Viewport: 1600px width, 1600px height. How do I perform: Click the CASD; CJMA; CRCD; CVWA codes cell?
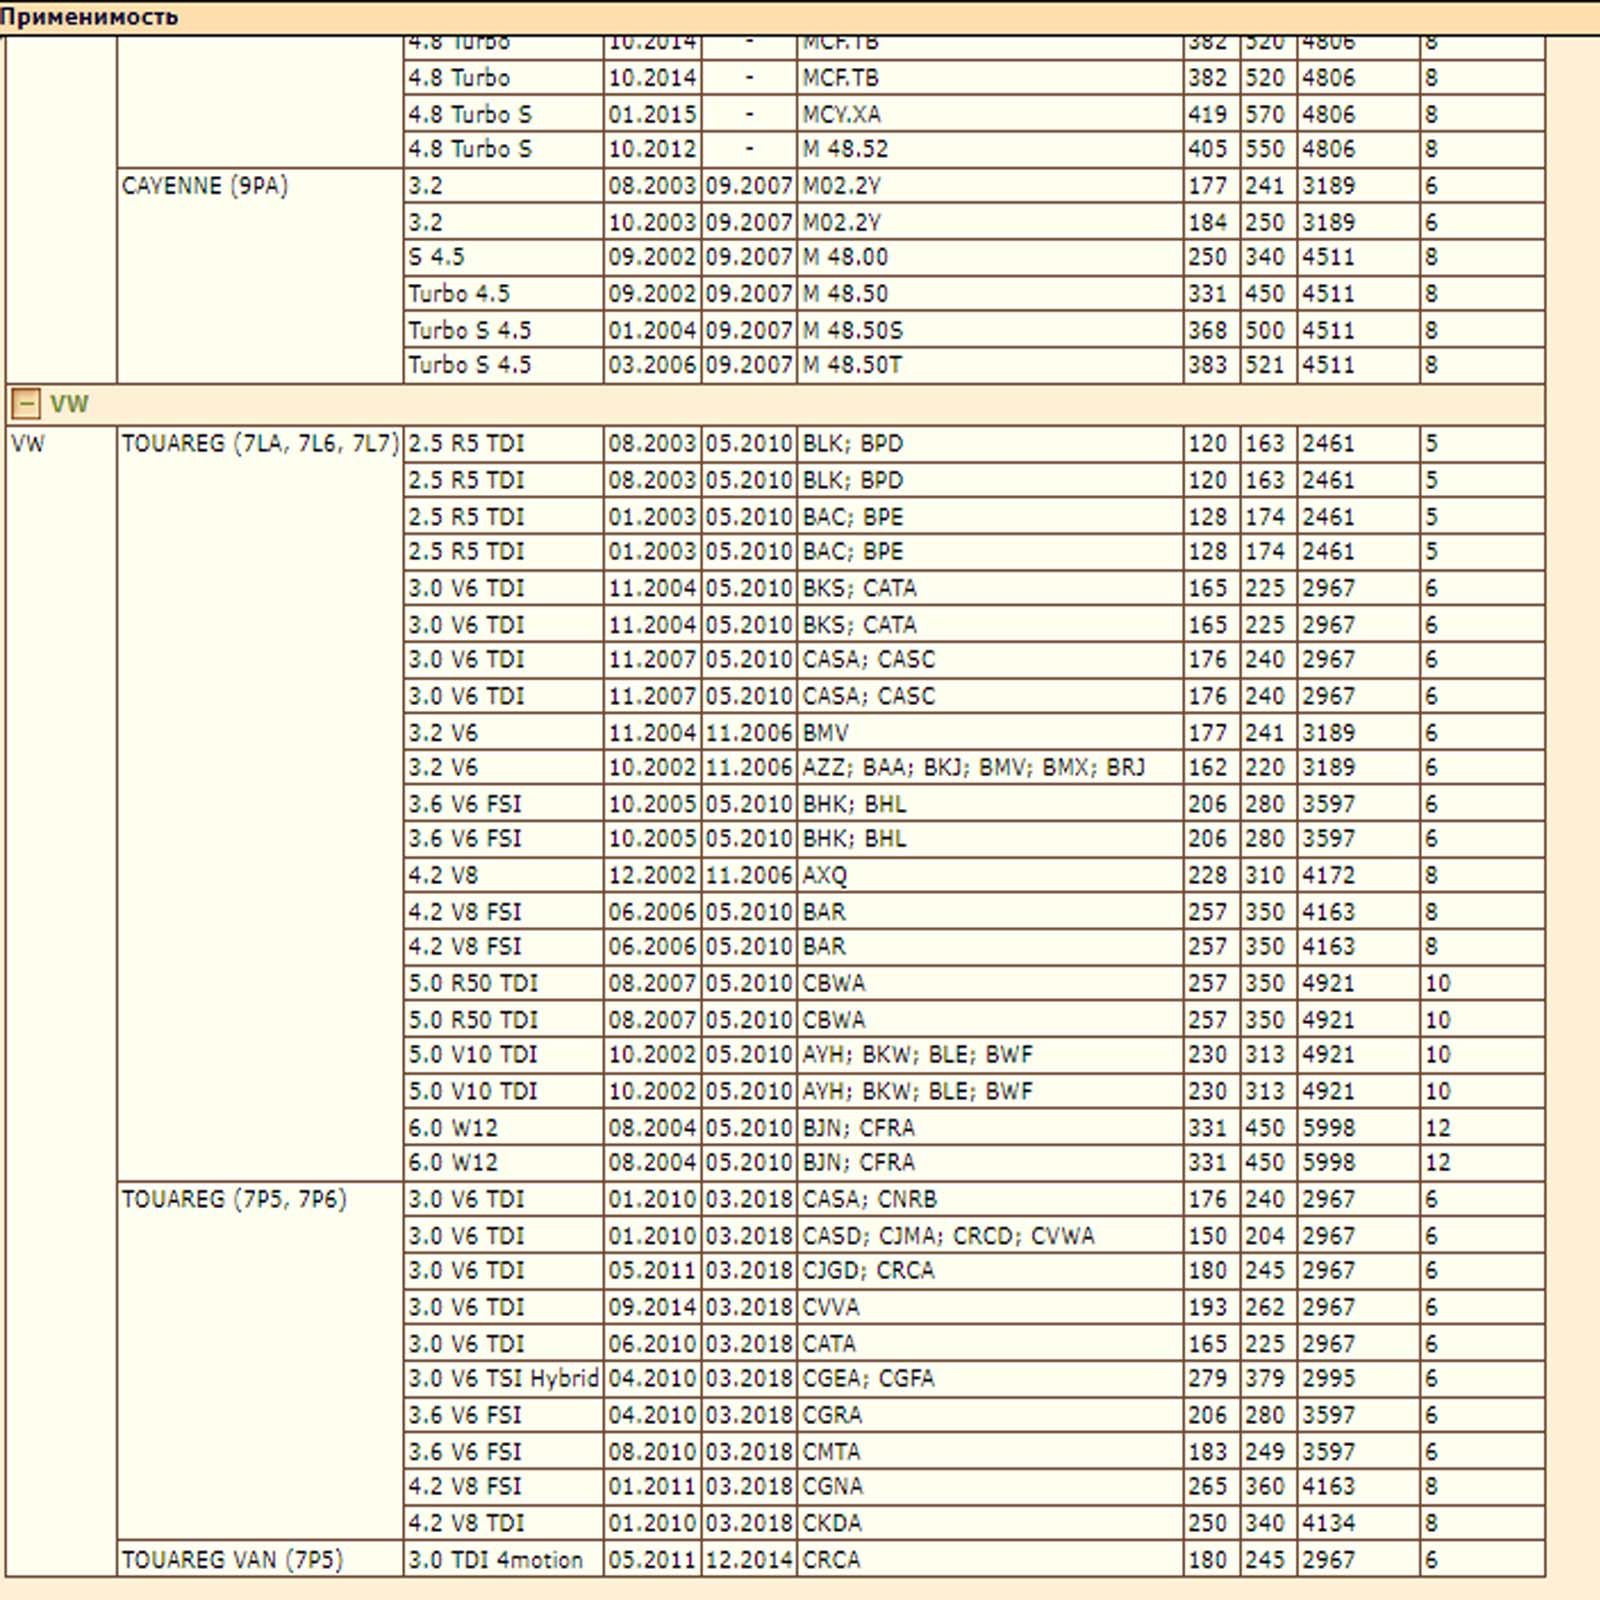coord(948,1236)
